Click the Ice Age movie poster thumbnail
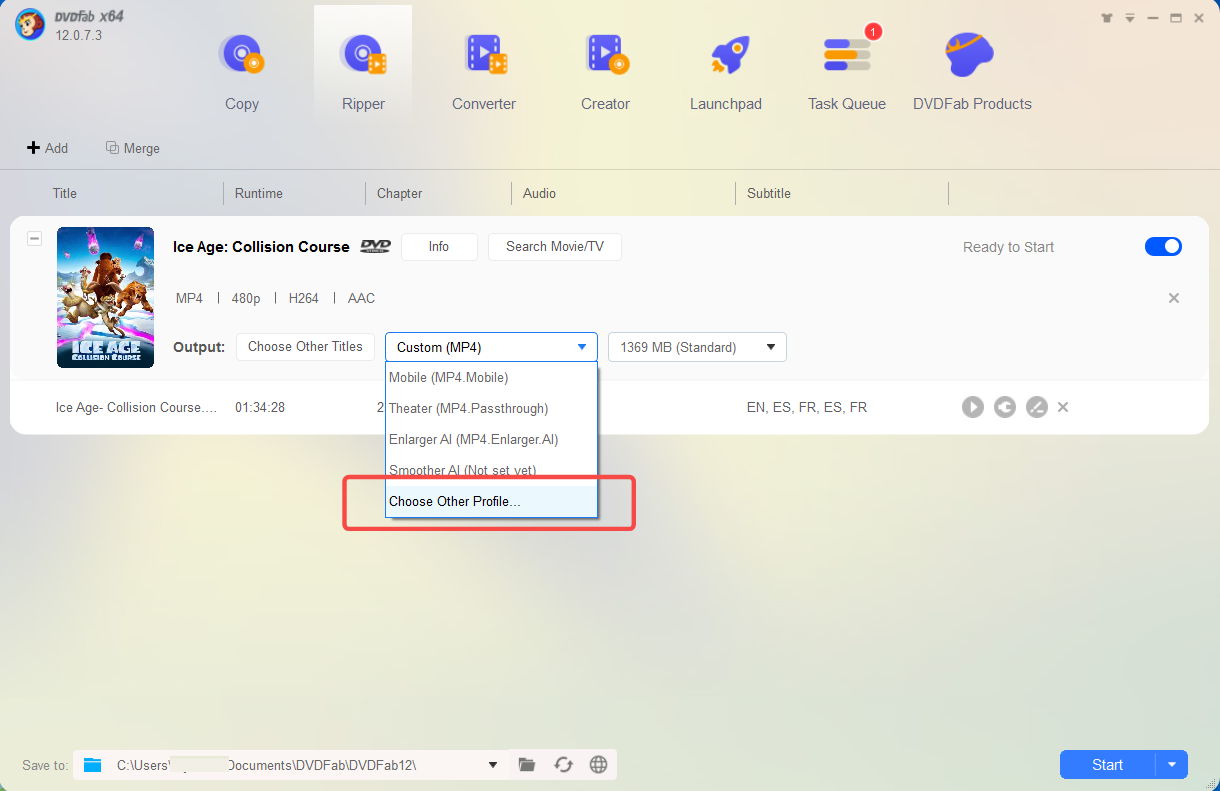The image size is (1220, 791). (105, 297)
